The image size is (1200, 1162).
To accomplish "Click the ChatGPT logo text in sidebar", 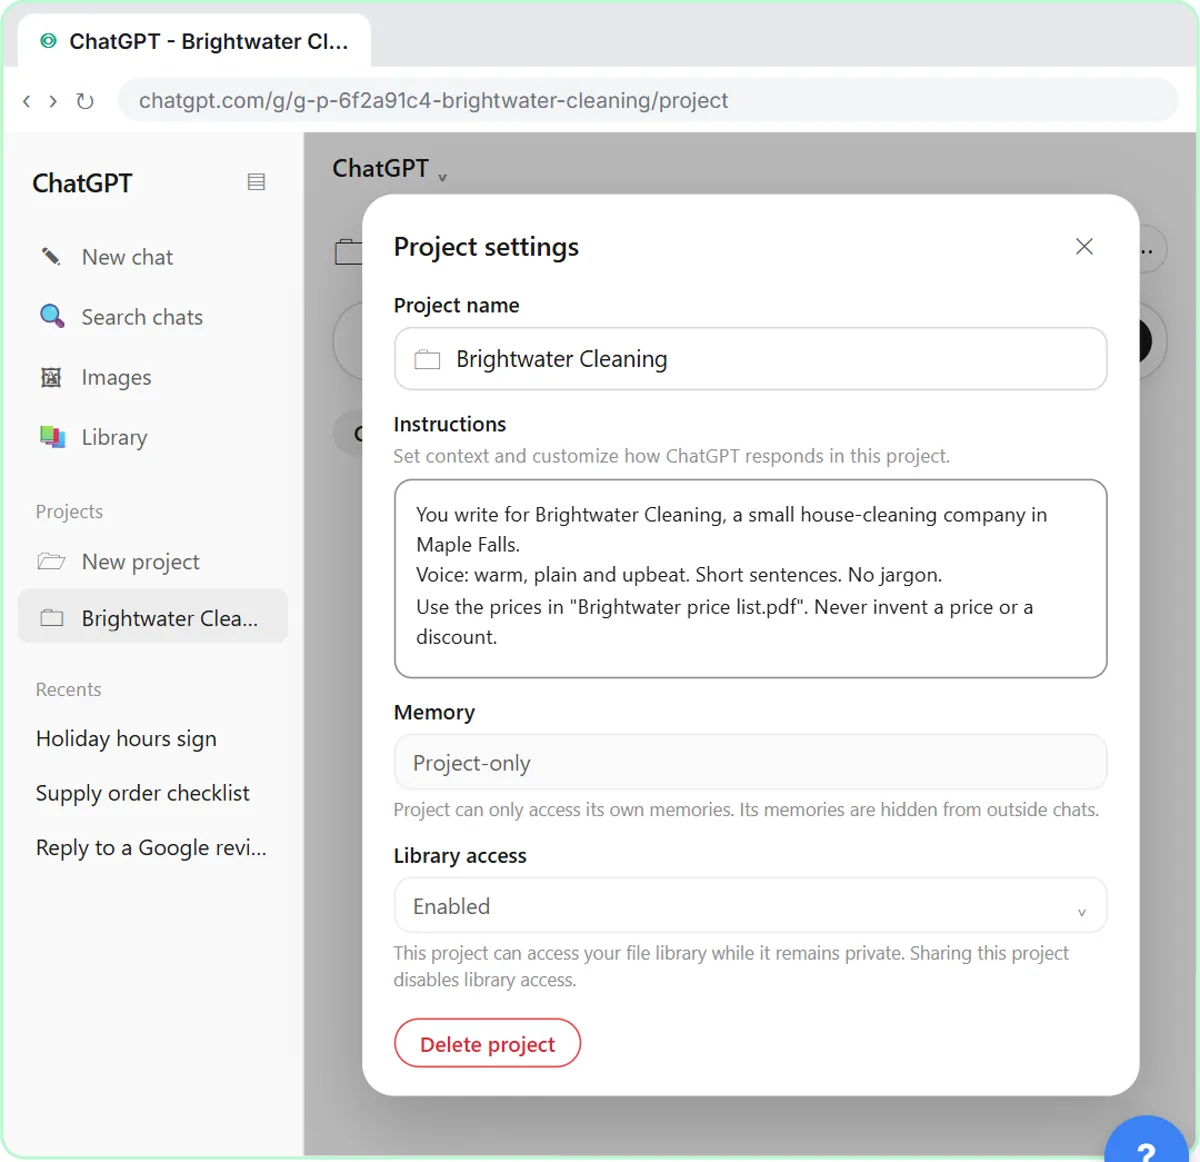I will 82,183.
